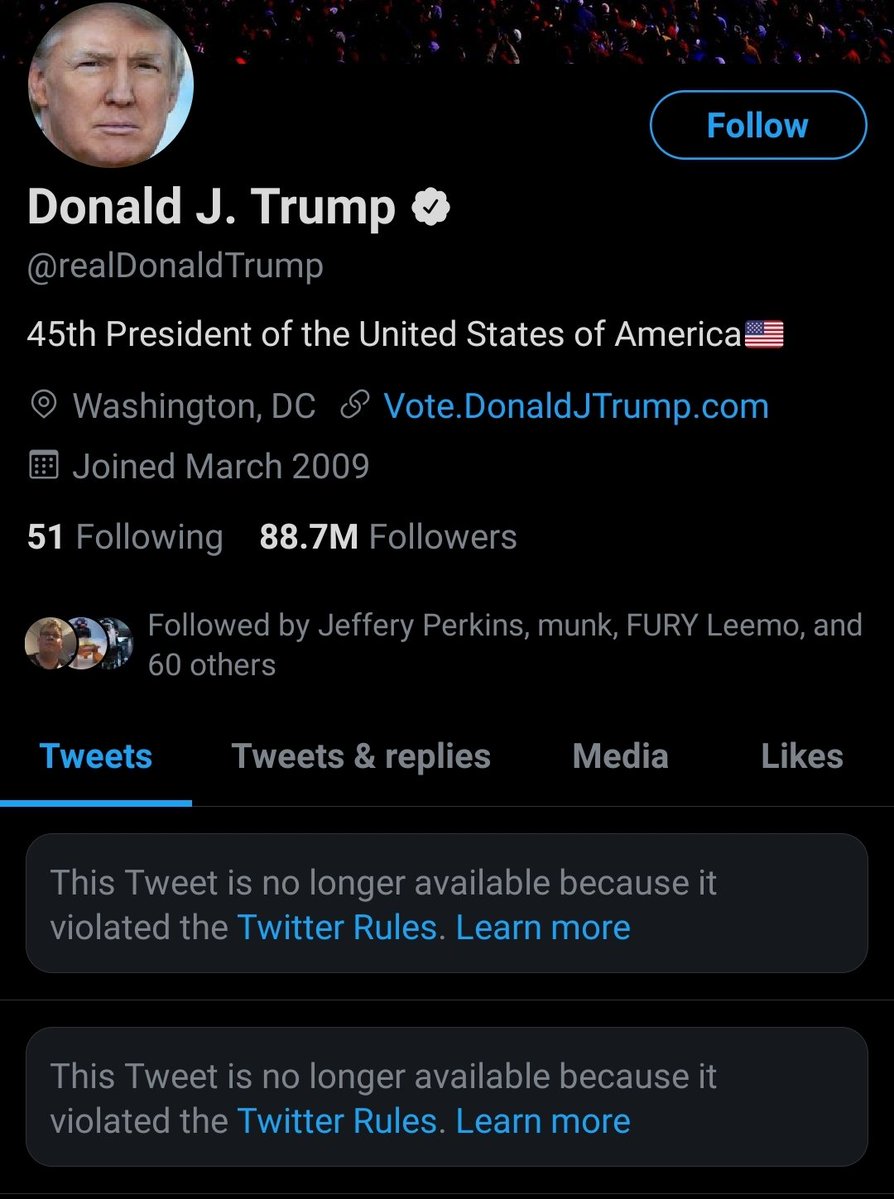Go to the Likes tab
Viewport: 894px width, 1199px height.
point(802,756)
